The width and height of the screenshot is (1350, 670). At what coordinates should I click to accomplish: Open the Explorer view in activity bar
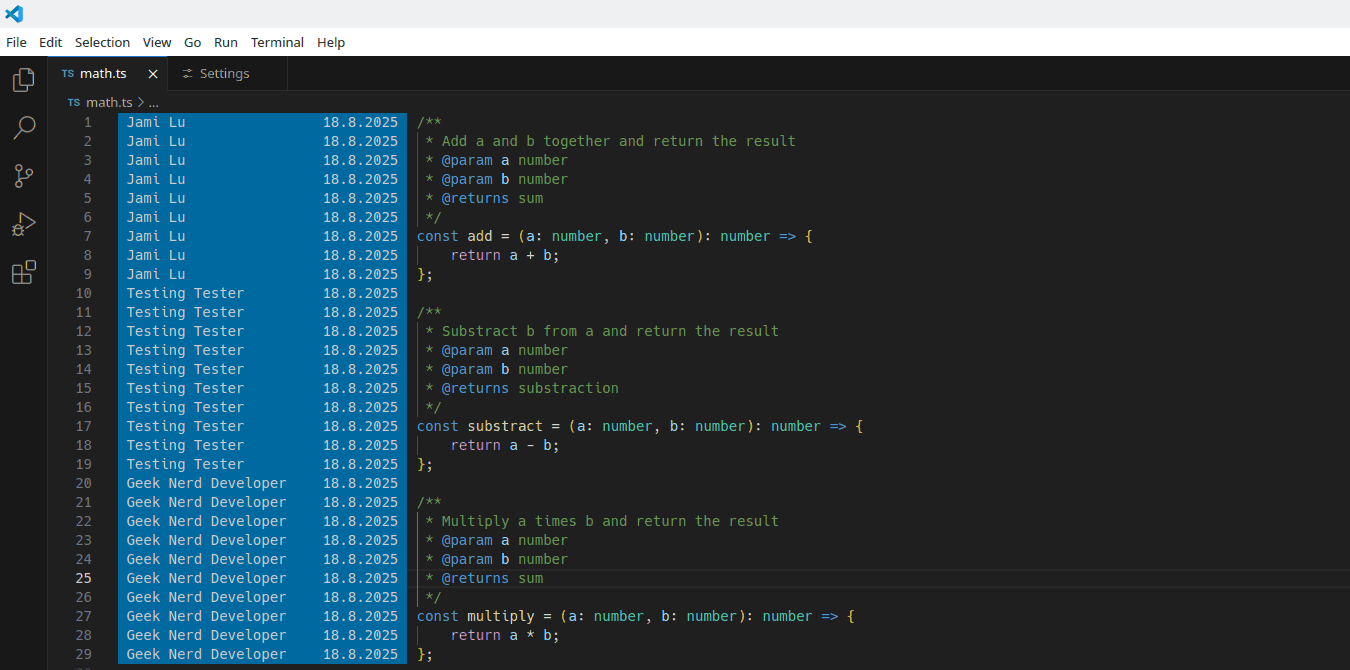click(x=24, y=80)
